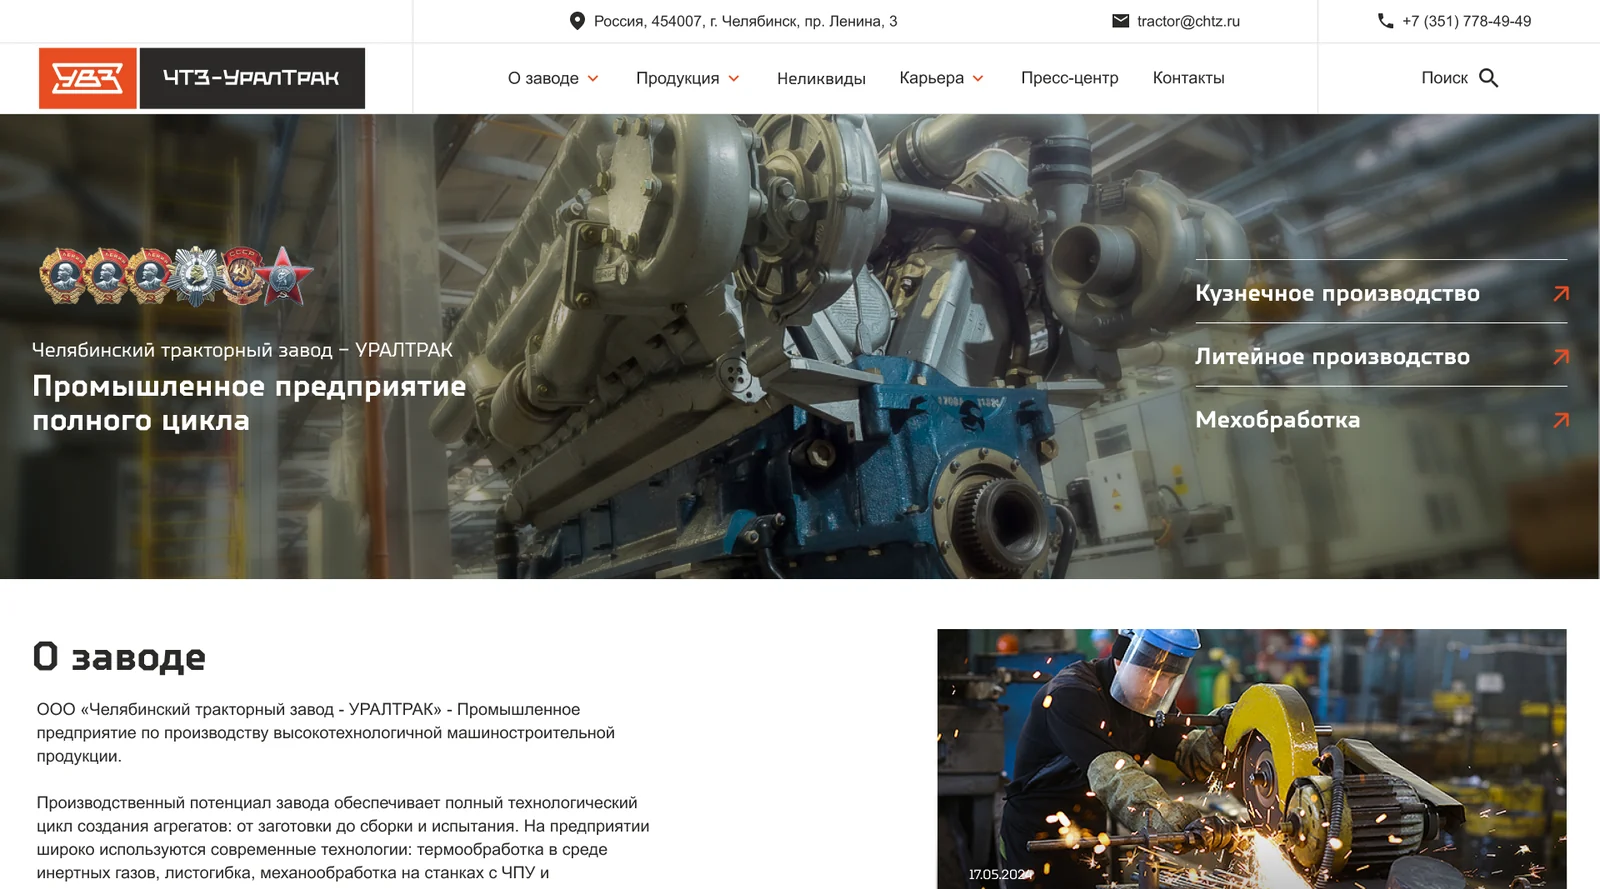
Task: Click the Поиск search label
Action: click(1444, 78)
